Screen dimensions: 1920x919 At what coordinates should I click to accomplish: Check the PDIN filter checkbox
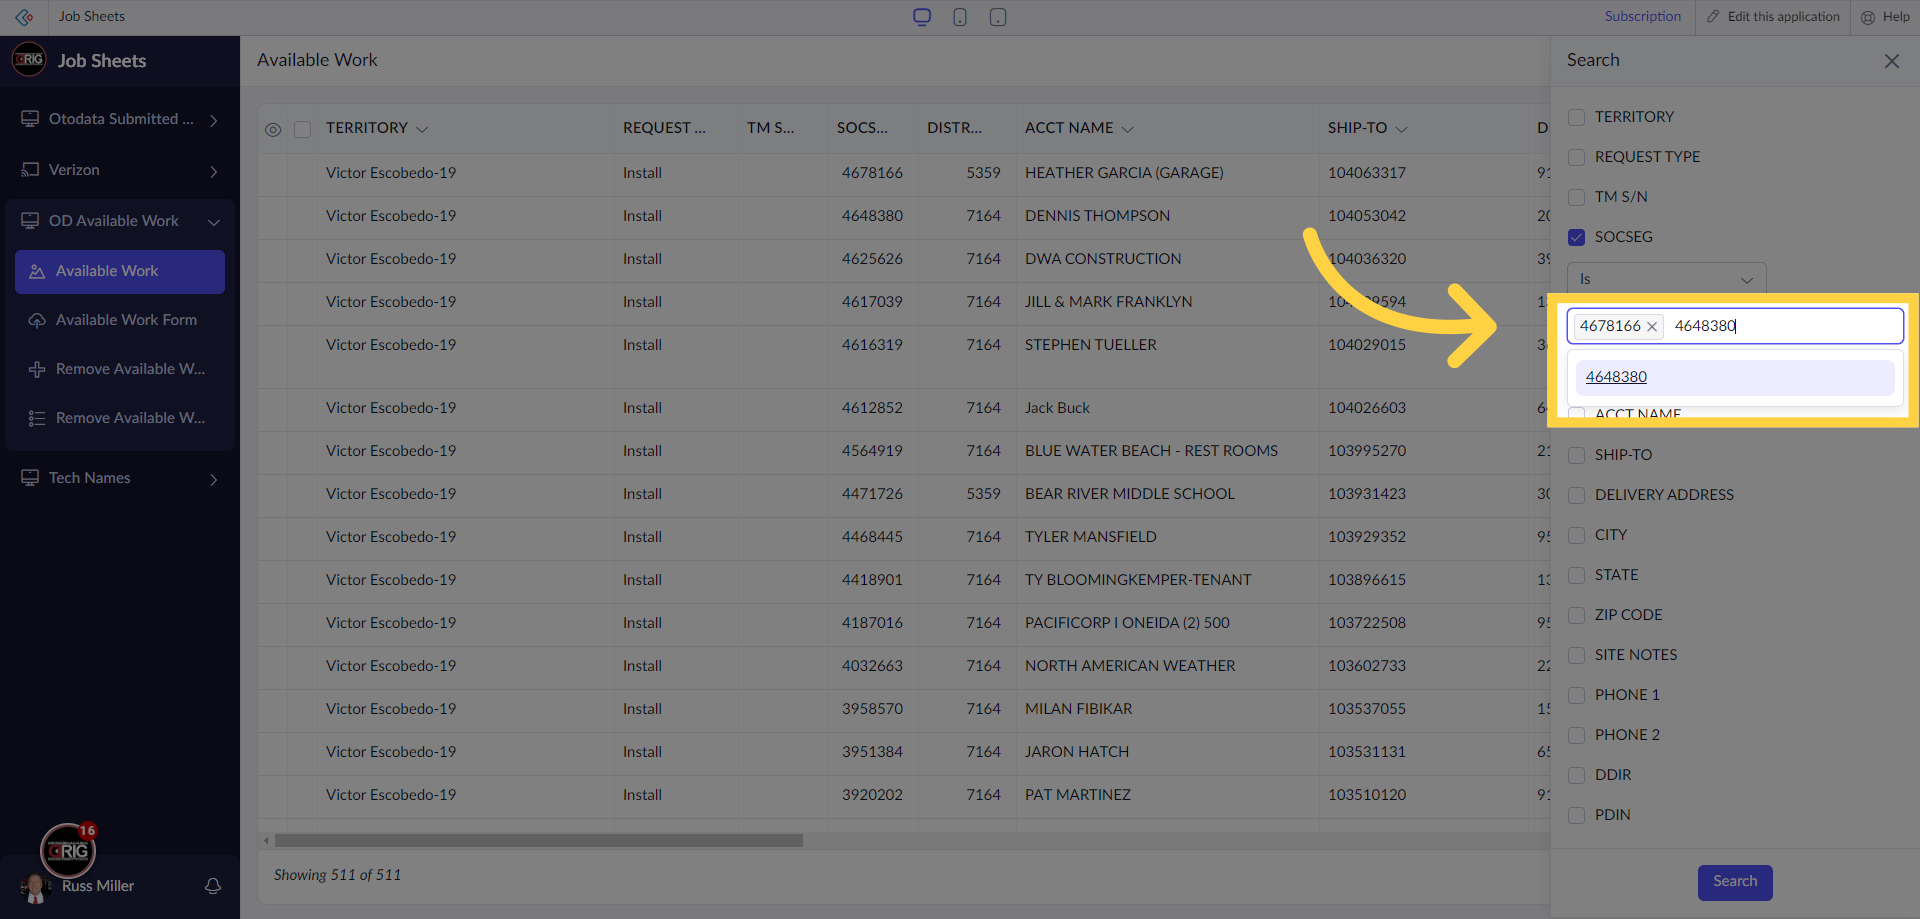coord(1577,816)
